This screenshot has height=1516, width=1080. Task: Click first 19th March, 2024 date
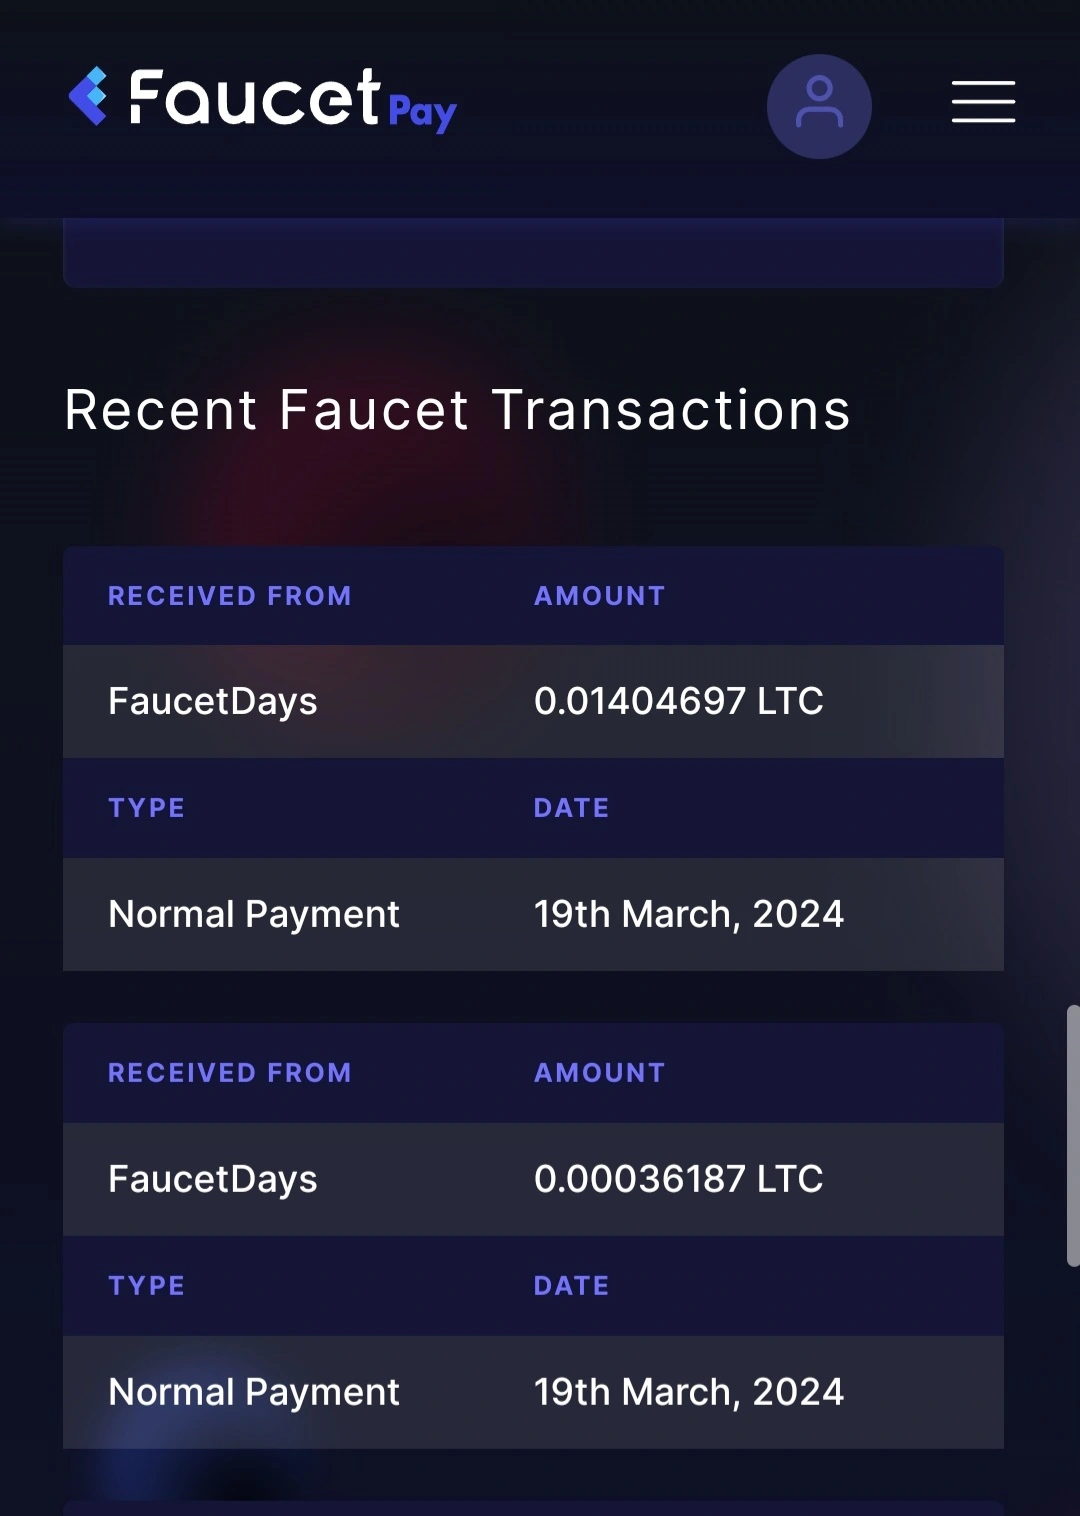(689, 915)
